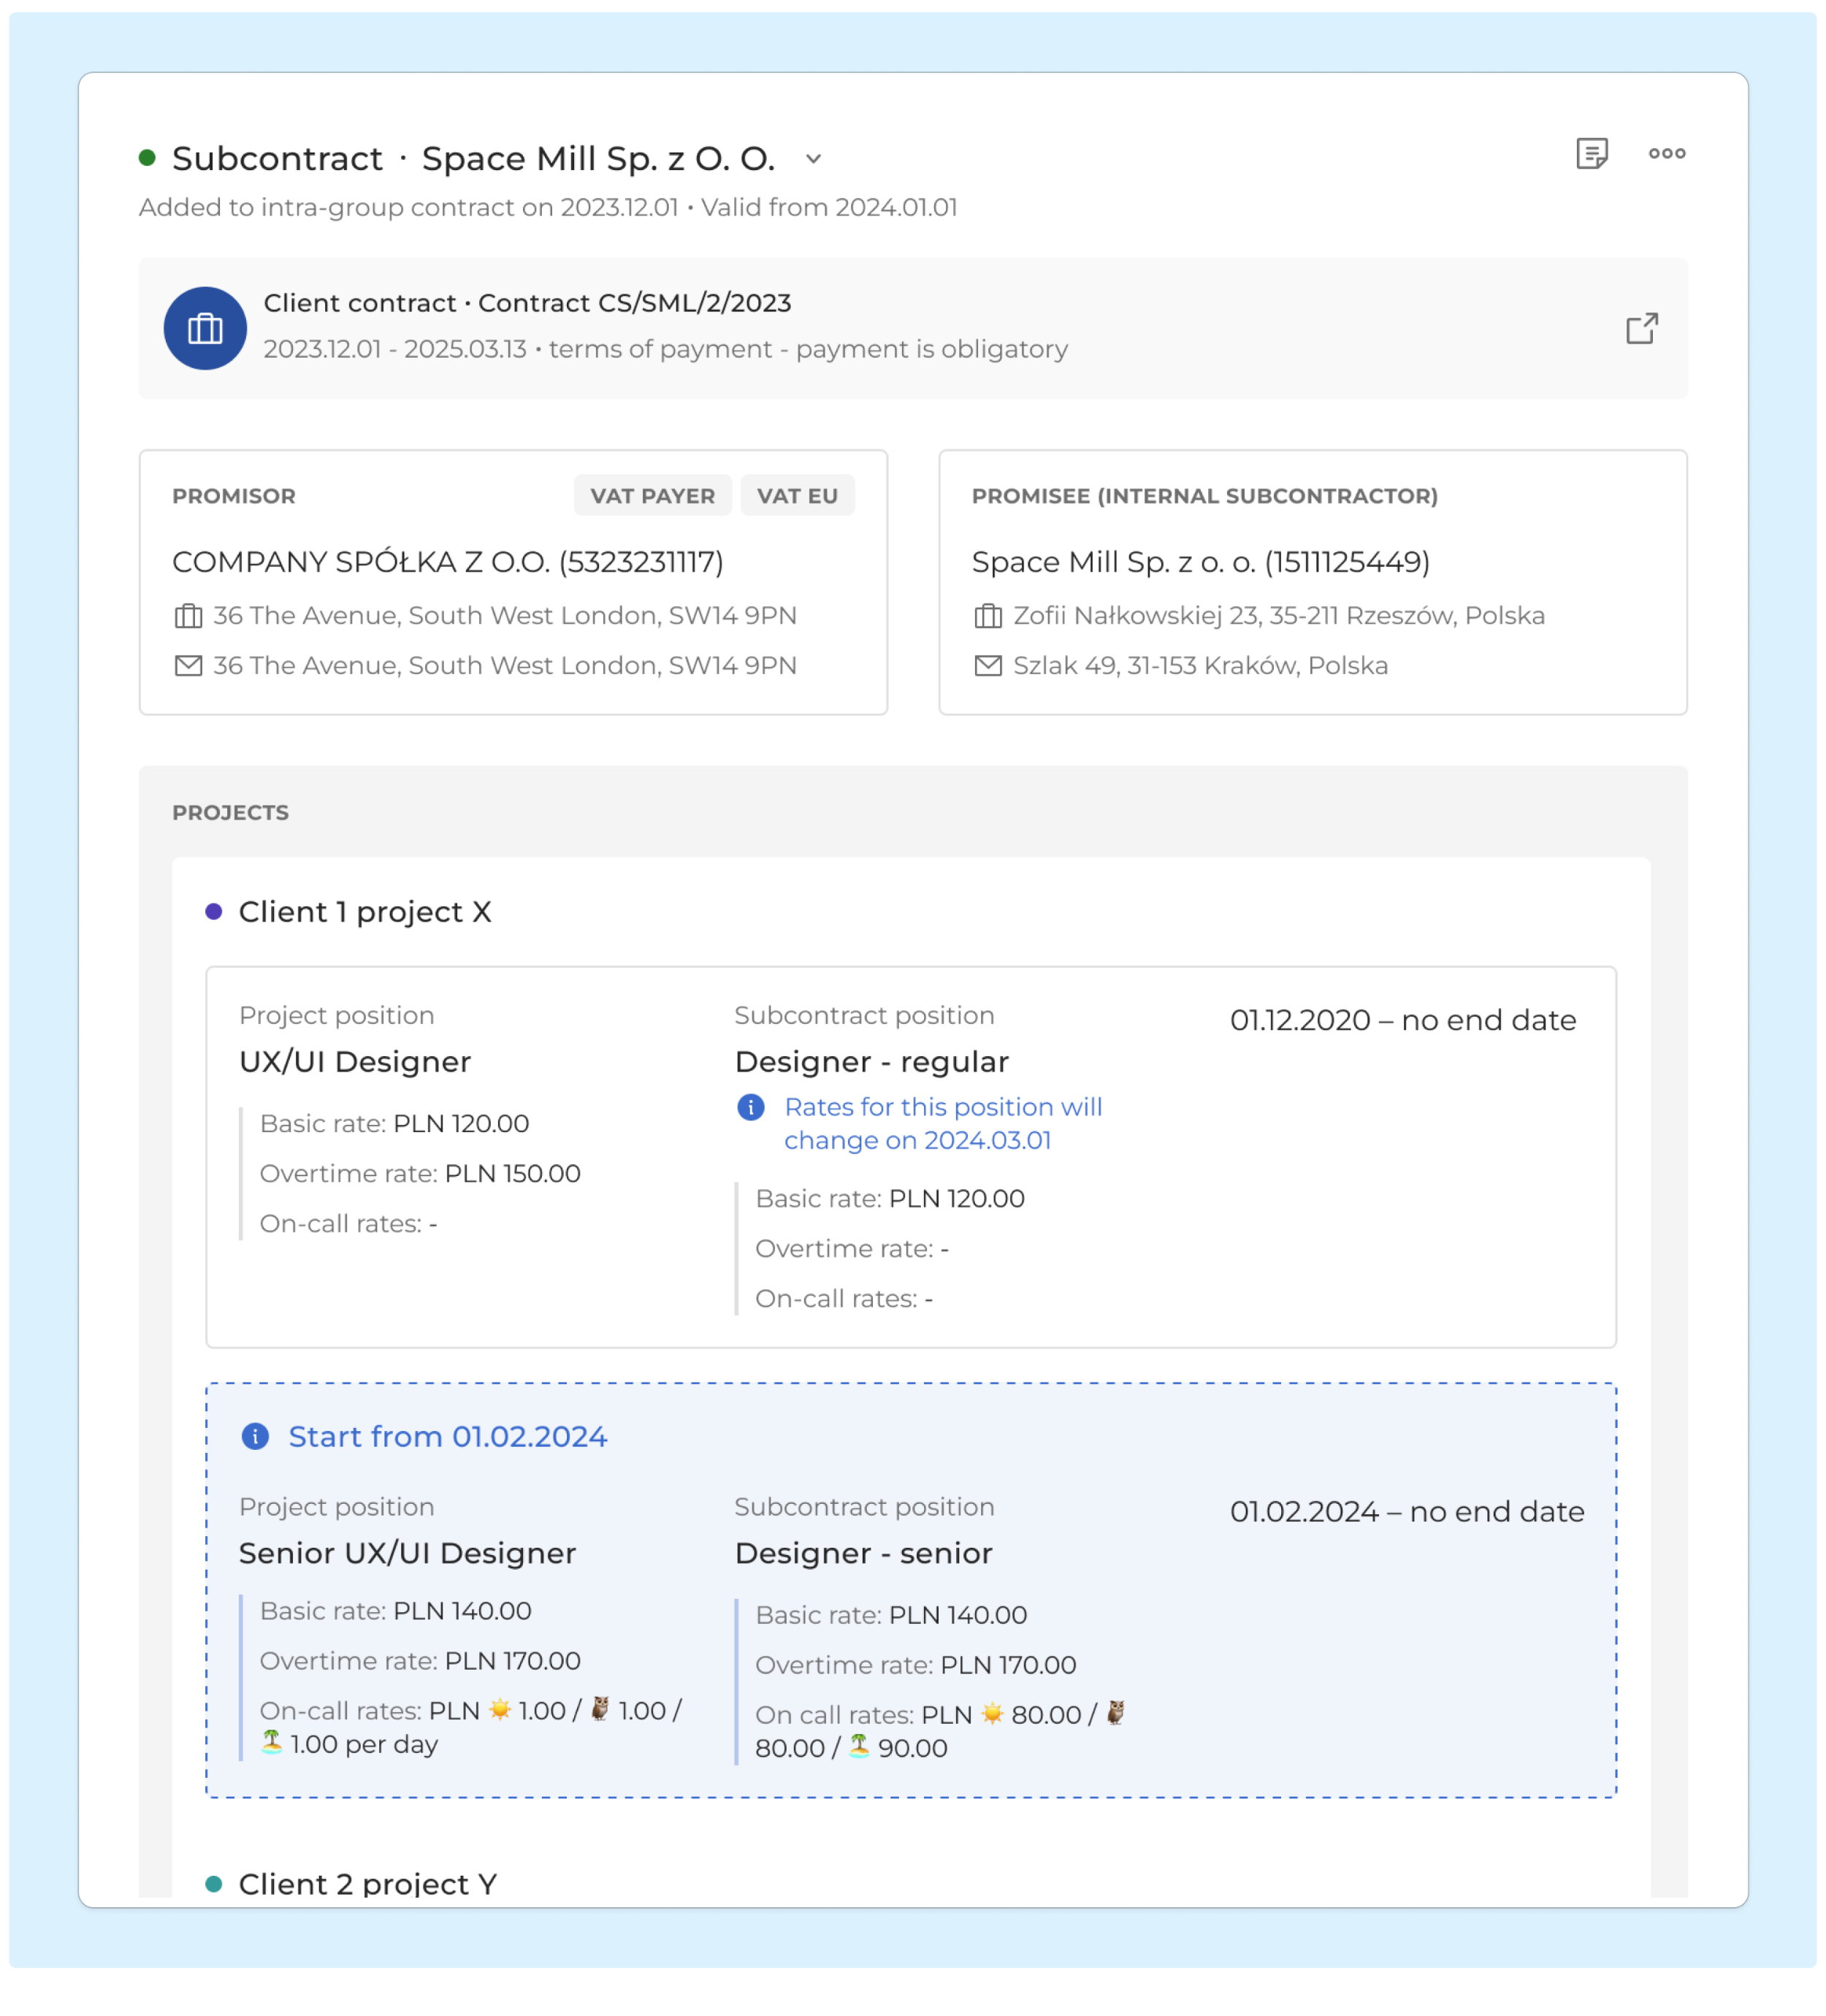Select the Client 2 project Y heading

tap(367, 1884)
